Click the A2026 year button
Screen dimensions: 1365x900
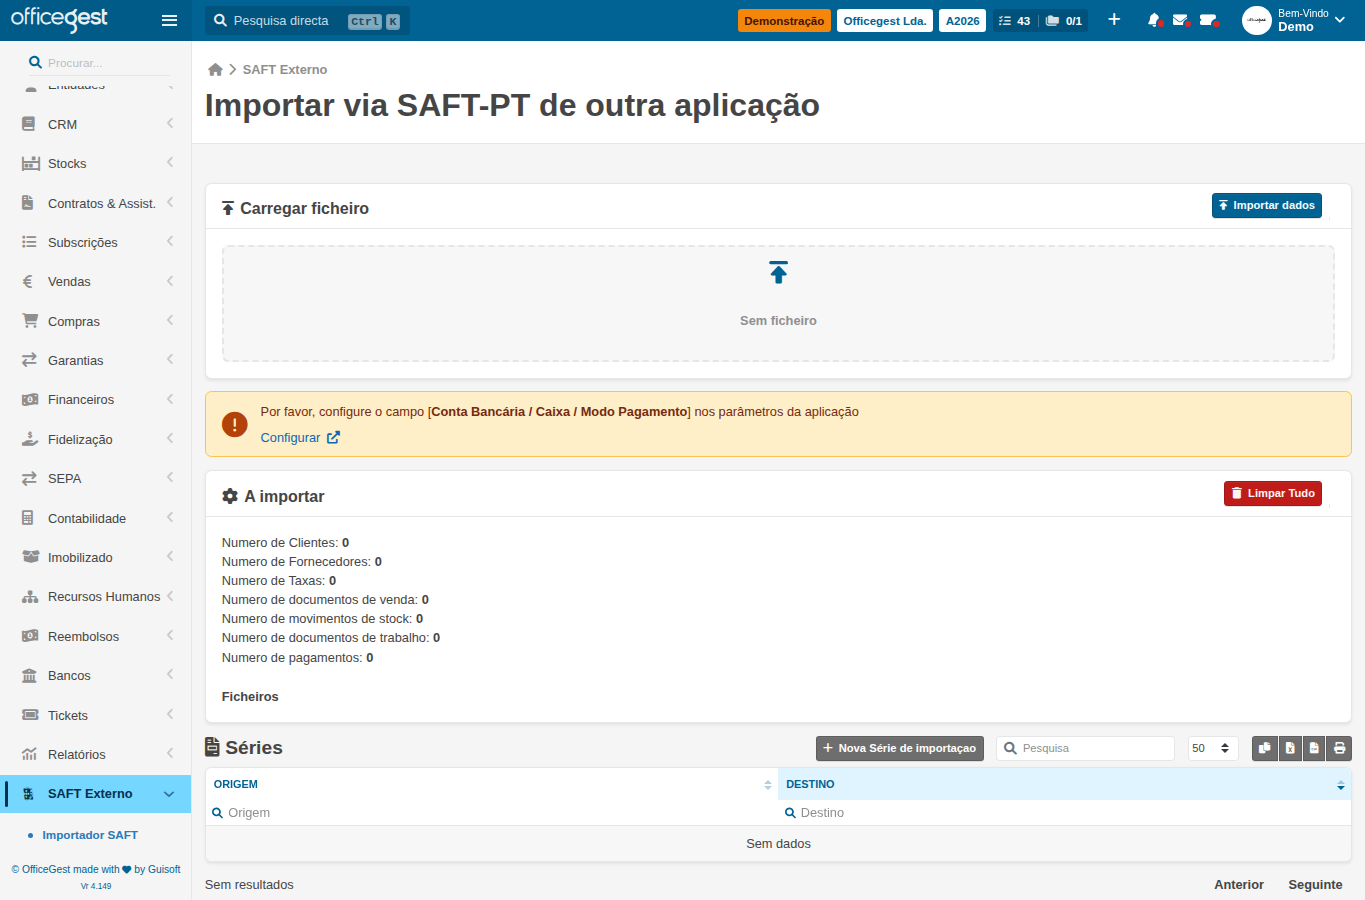[x=963, y=20]
